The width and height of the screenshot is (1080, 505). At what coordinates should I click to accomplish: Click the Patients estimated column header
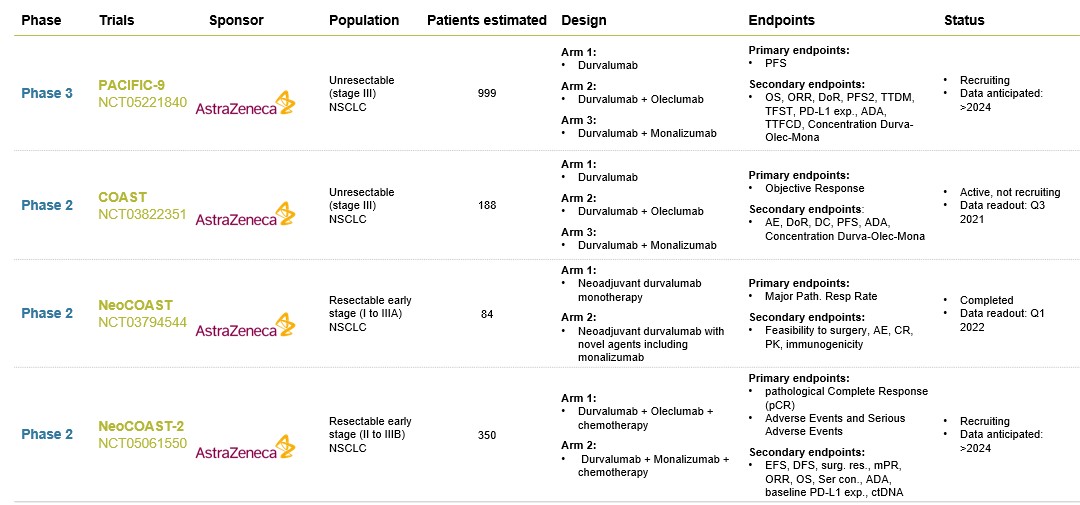(487, 20)
